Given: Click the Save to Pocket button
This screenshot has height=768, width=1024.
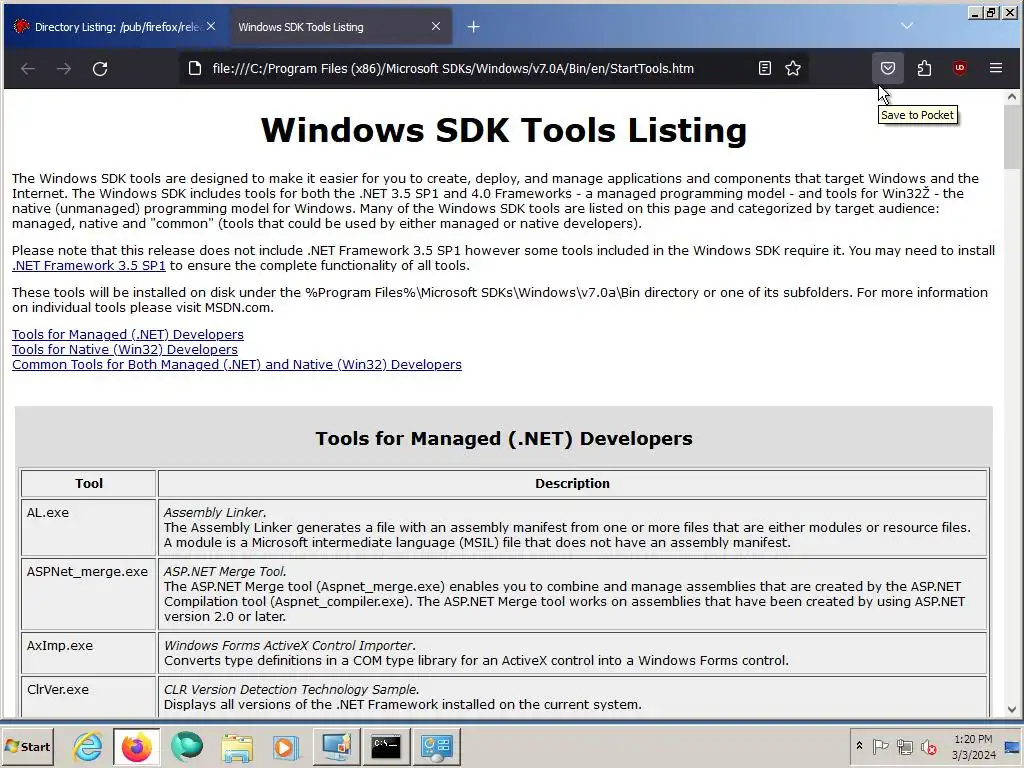Looking at the screenshot, I should point(888,68).
